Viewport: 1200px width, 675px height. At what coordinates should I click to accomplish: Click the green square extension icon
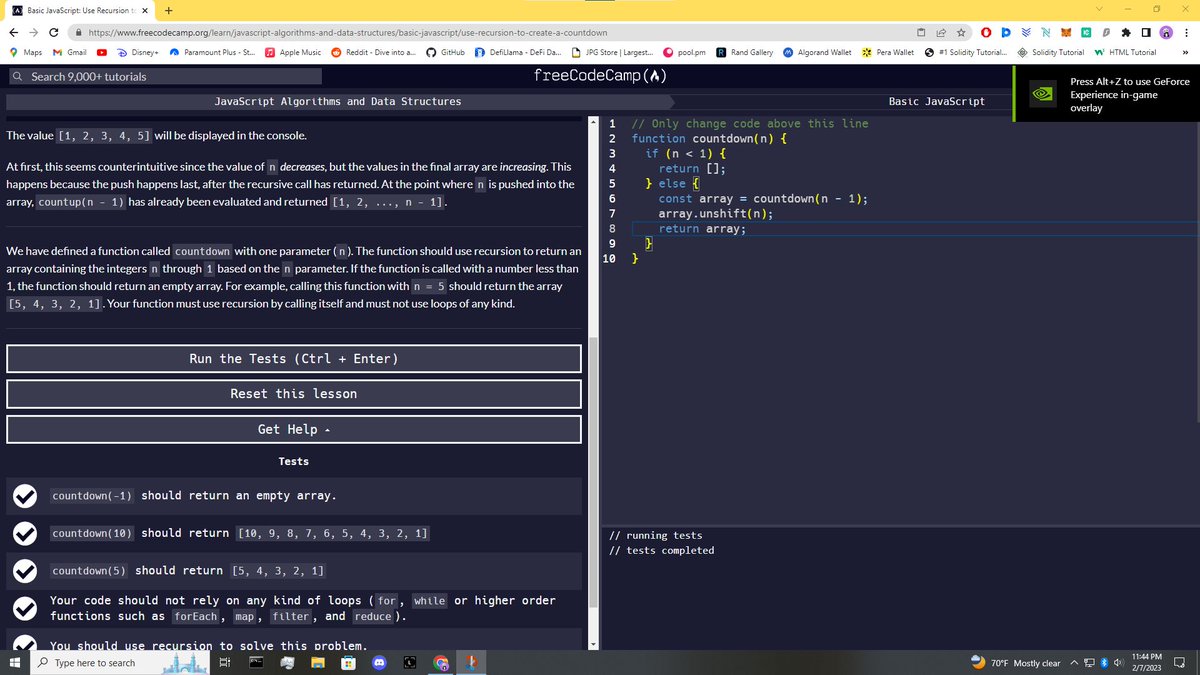click(1086, 32)
